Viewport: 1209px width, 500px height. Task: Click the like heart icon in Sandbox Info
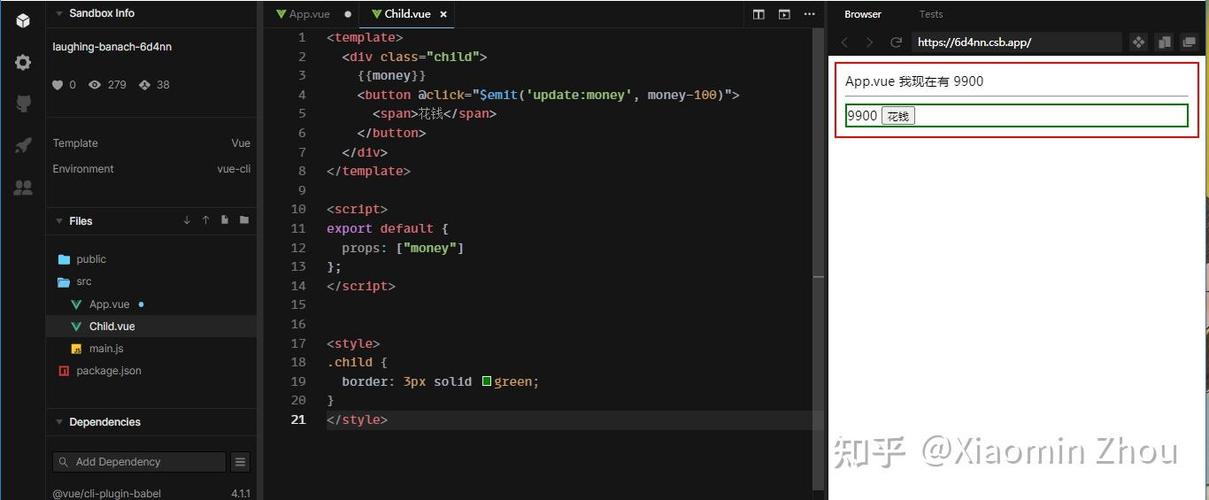tap(58, 85)
